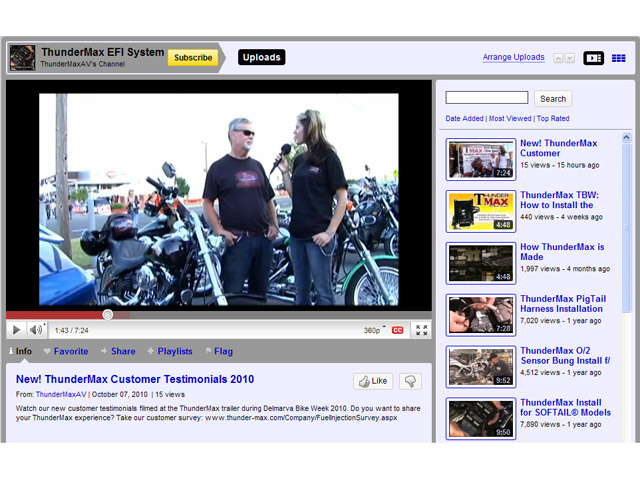Click the play button in the player
This screenshot has width=640, height=480.
coord(16,330)
